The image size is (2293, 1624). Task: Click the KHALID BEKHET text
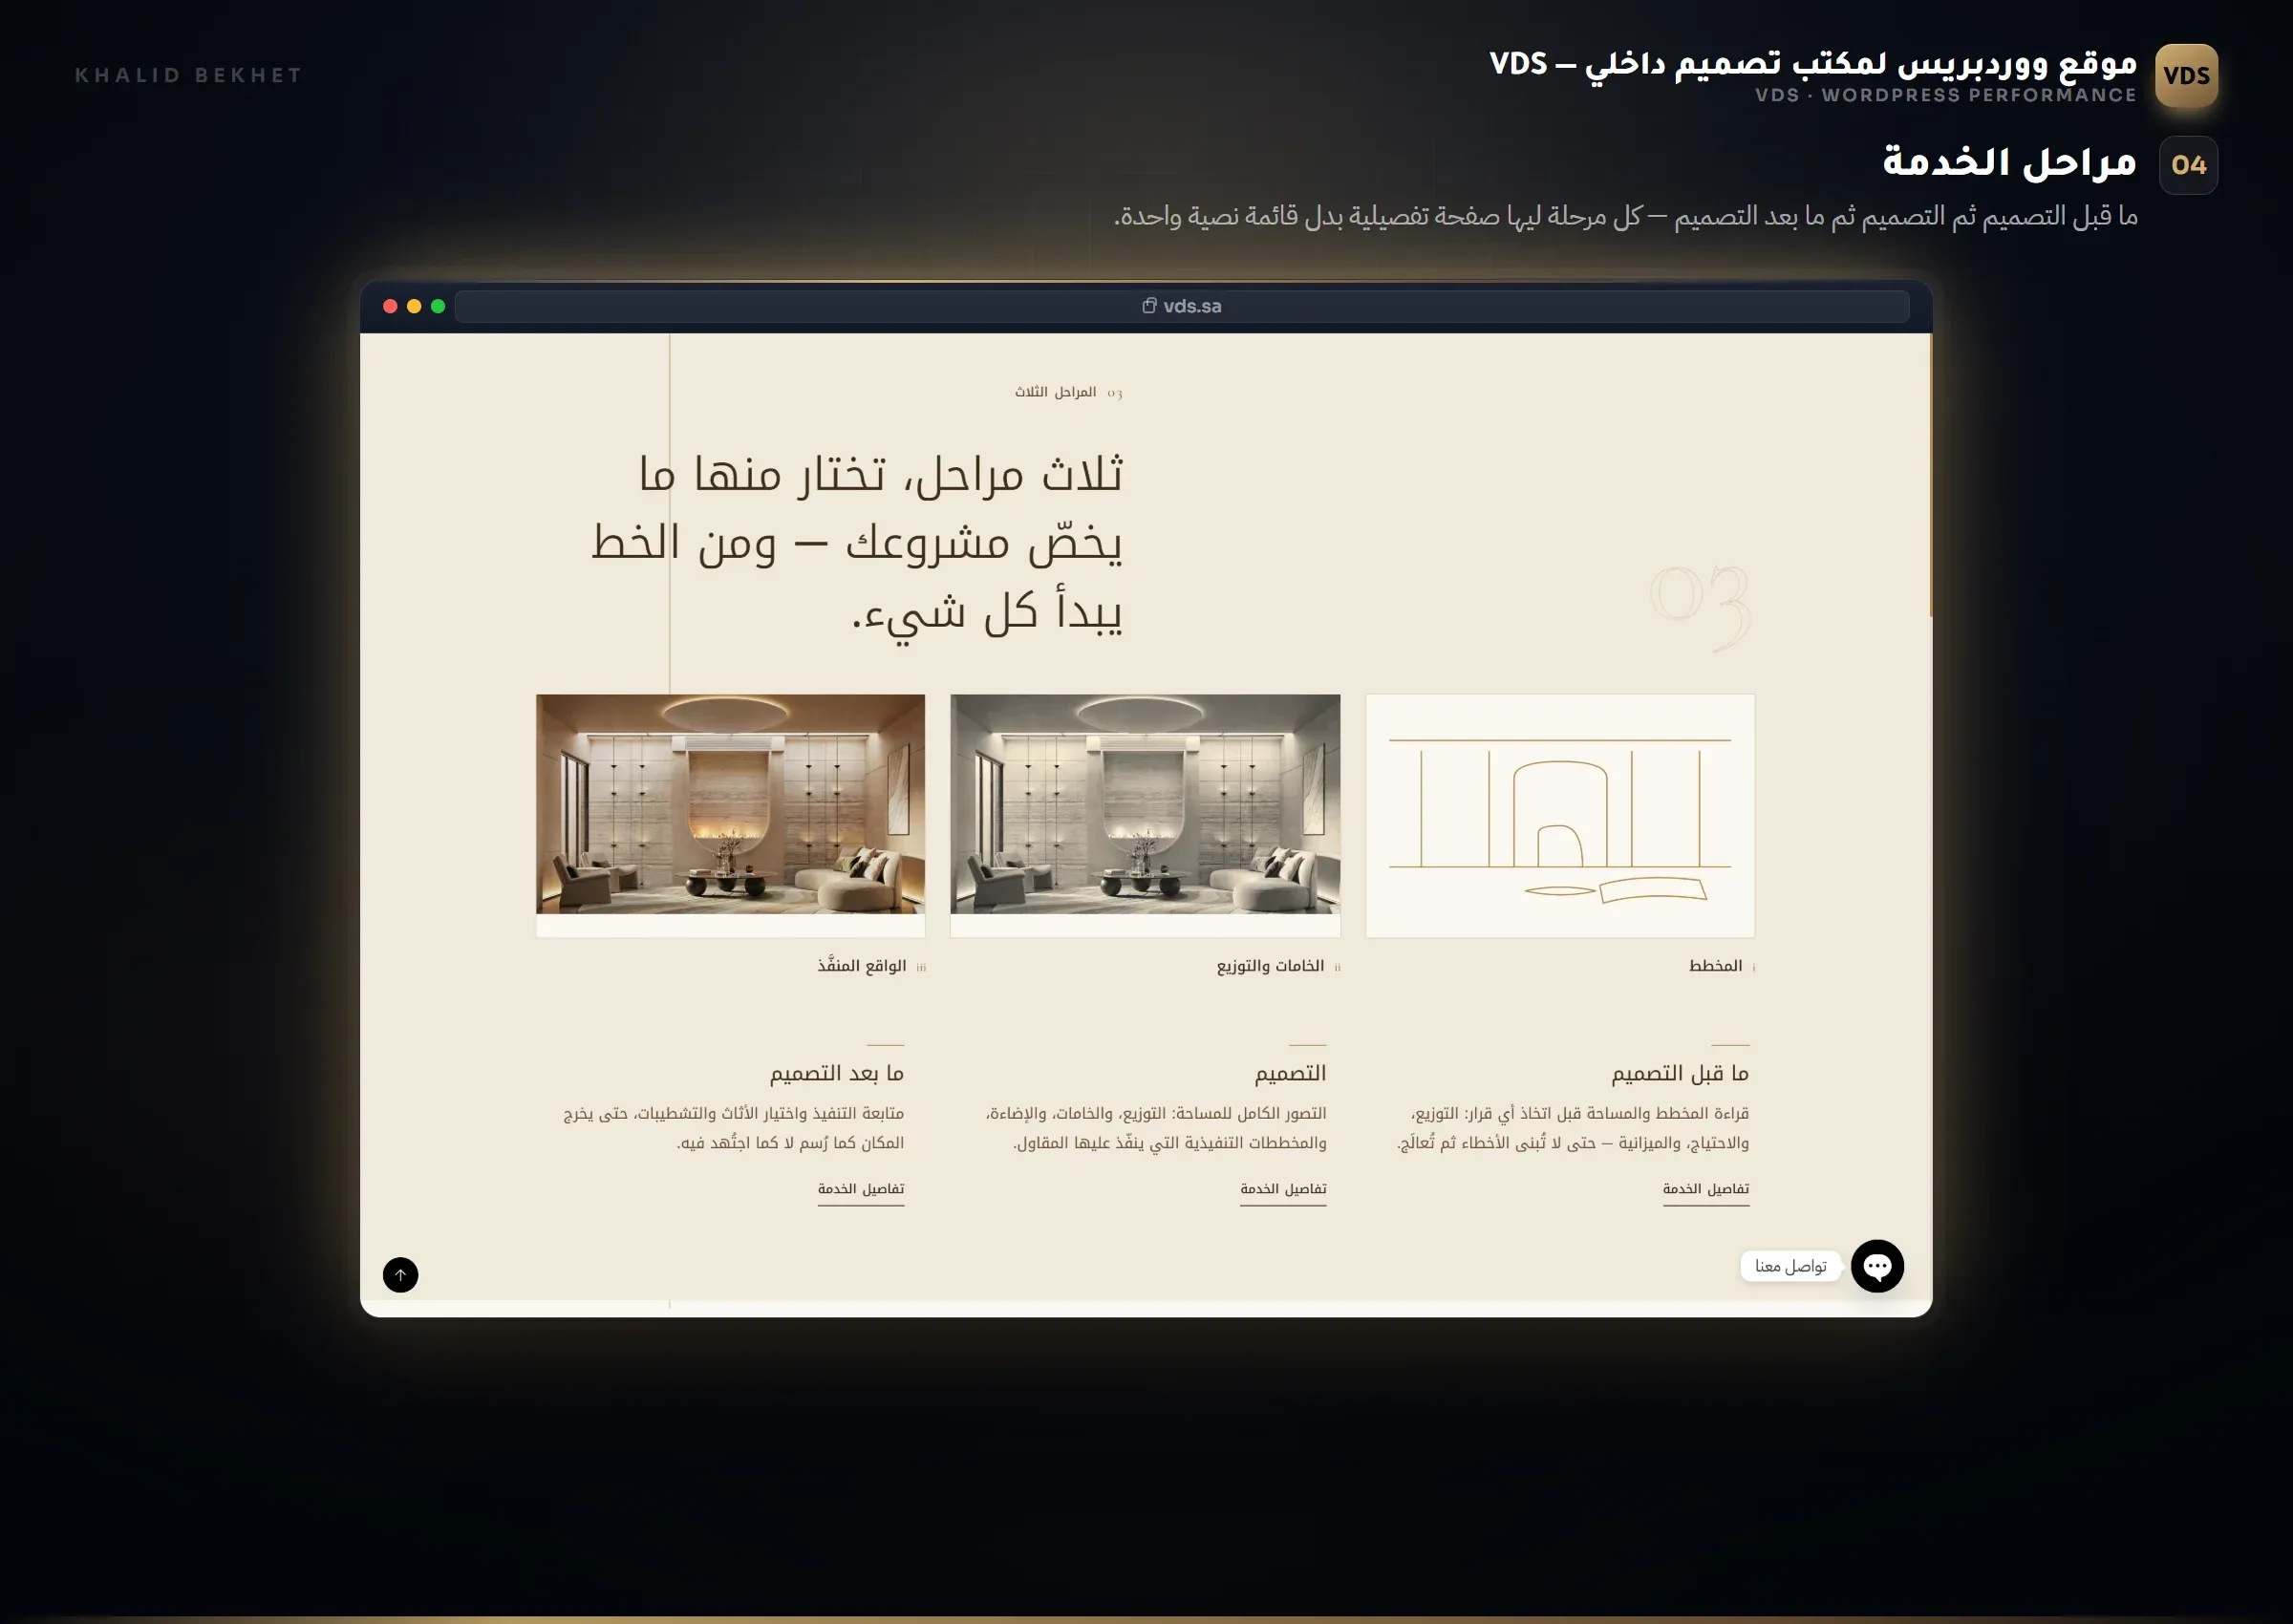coord(188,75)
